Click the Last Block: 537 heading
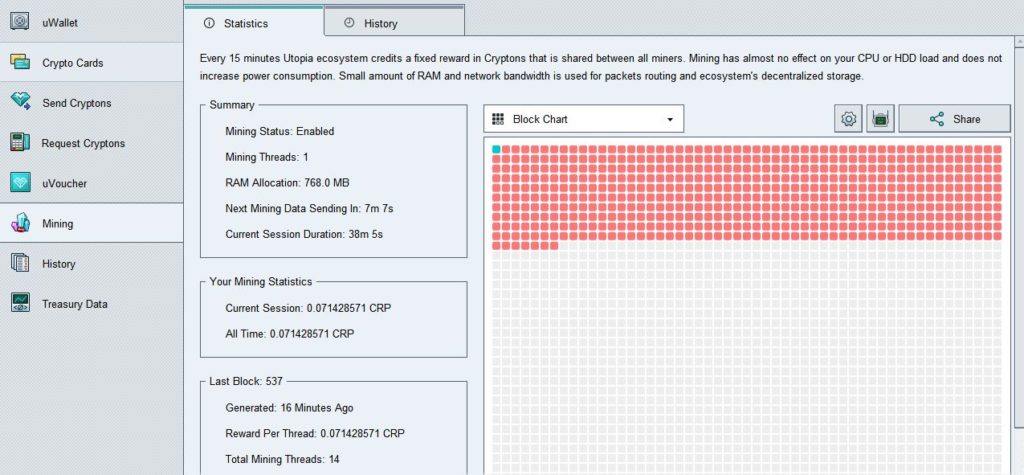 pyautogui.click(x=246, y=382)
